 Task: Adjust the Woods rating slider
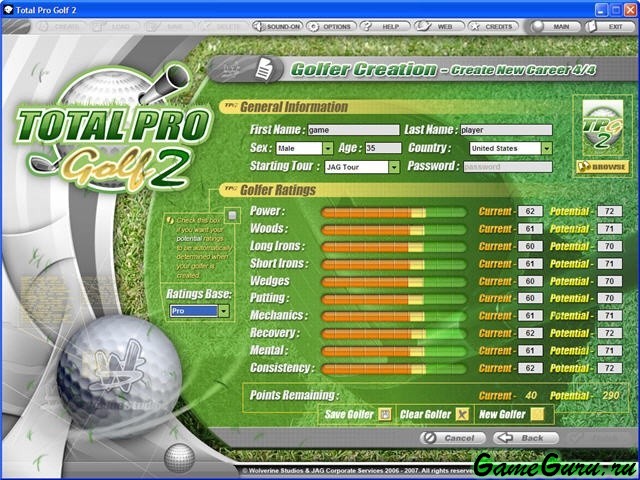click(393, 230)
